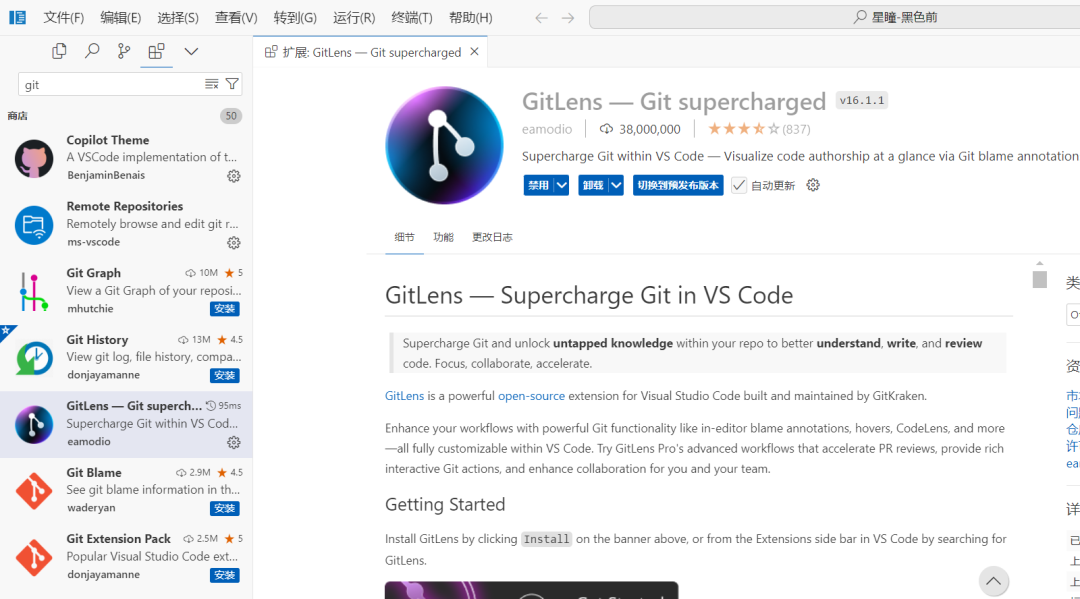Follow the GitLens link in description
This screenshot has width=1080, height=599.
(404, 396)
